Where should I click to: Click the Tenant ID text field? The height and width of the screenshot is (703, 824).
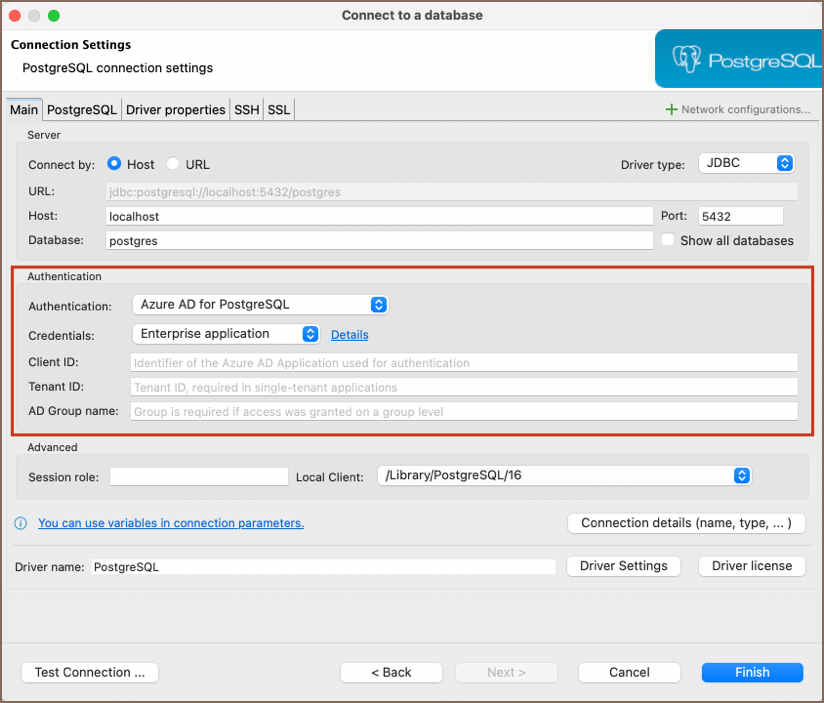tap(464, 387)
